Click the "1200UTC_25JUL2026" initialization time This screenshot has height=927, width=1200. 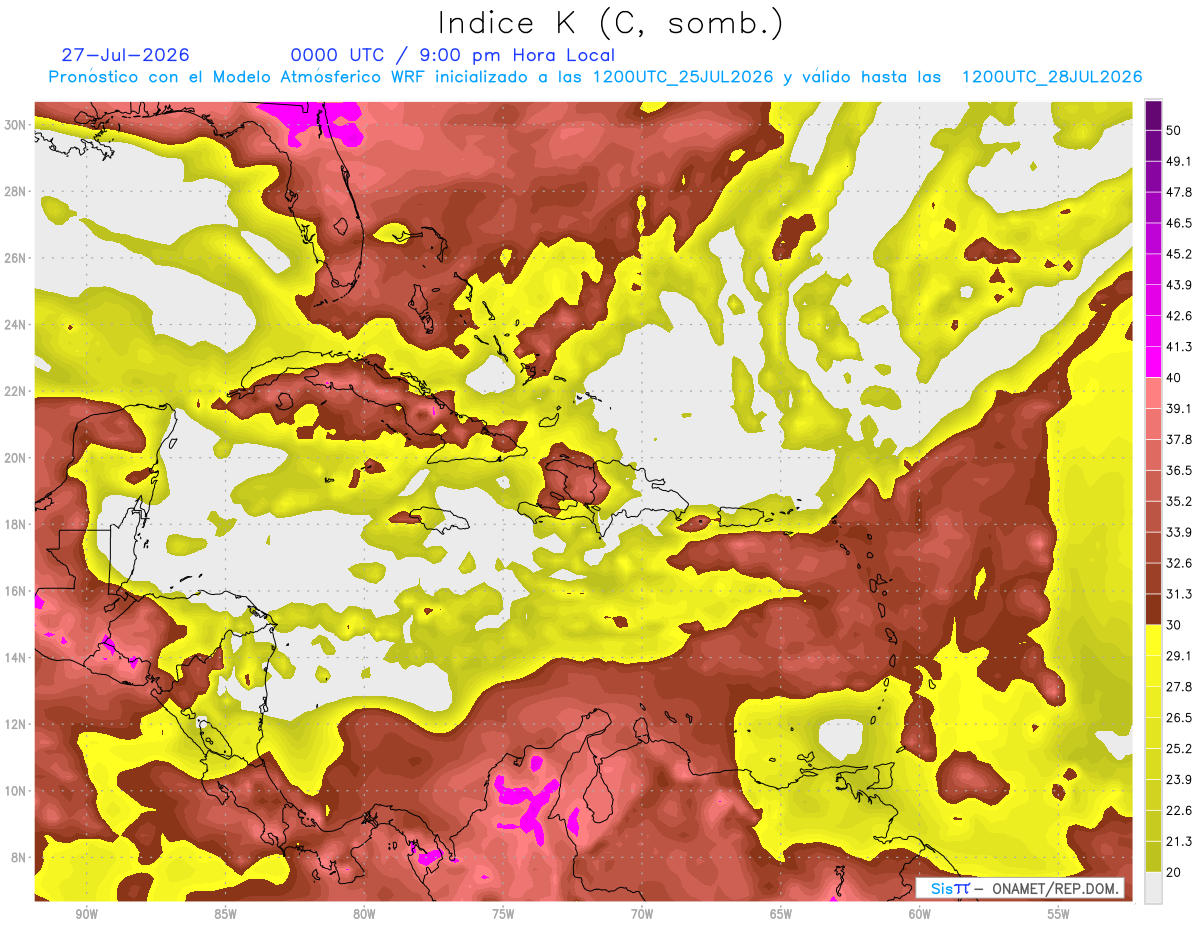tap(683, 77)
